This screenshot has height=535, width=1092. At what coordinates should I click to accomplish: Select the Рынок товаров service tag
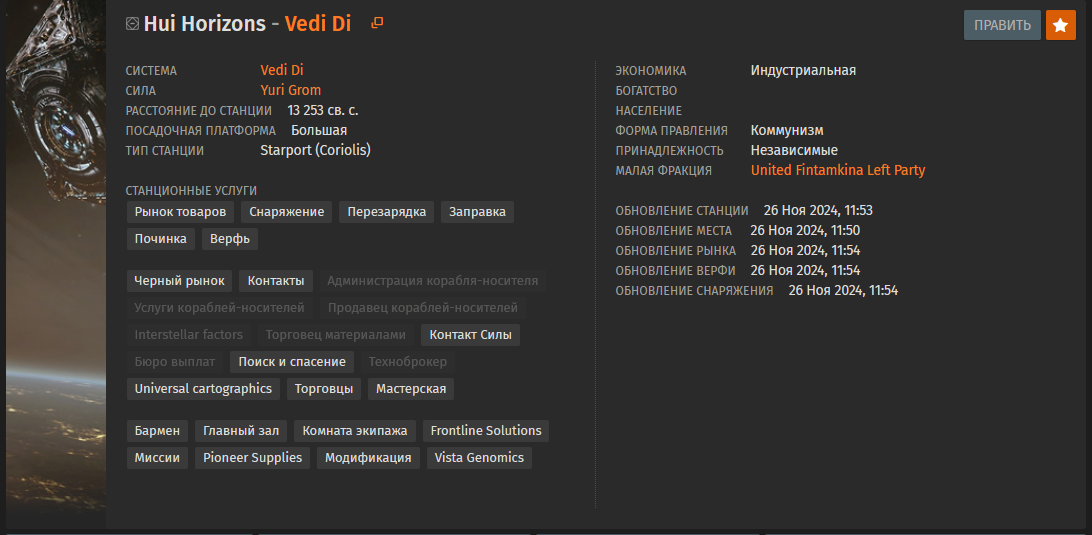click(180, 212)
